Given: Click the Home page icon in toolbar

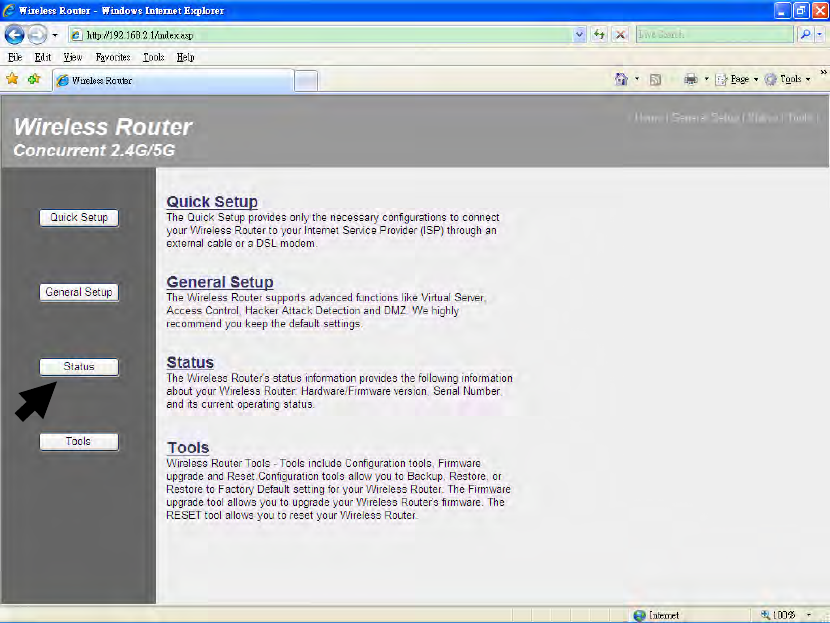Looking at the screenshot, I should pos(621,79).
